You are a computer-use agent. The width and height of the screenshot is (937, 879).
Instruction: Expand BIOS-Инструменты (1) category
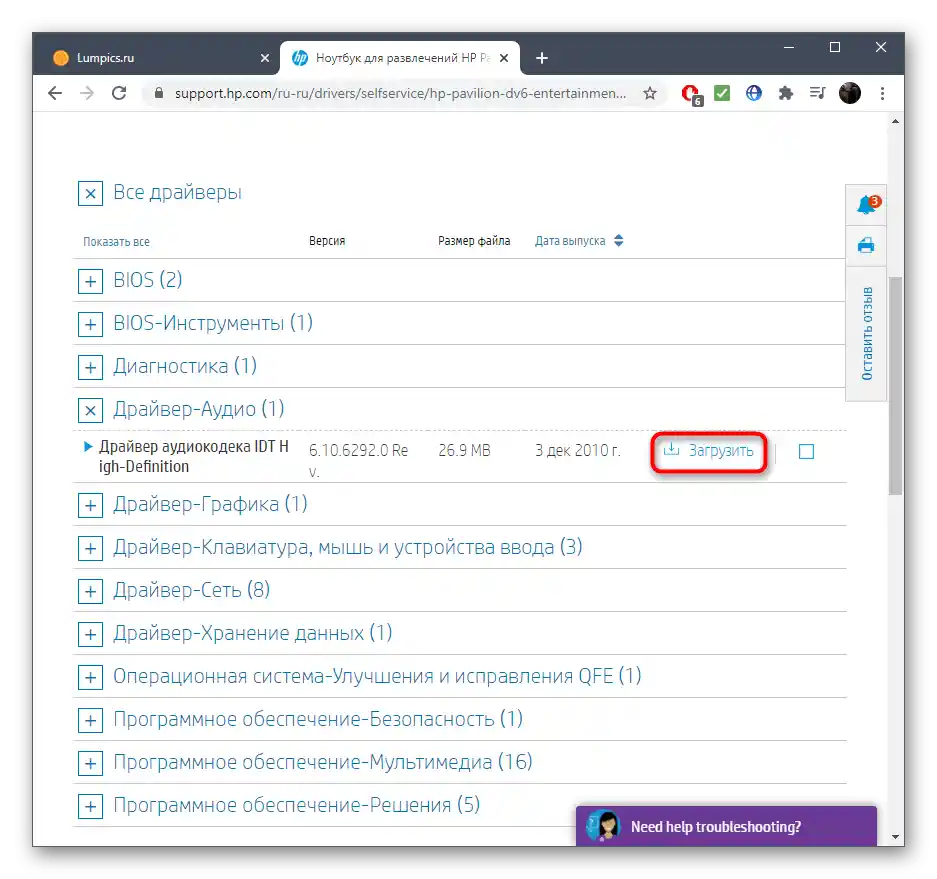[90, 324]
